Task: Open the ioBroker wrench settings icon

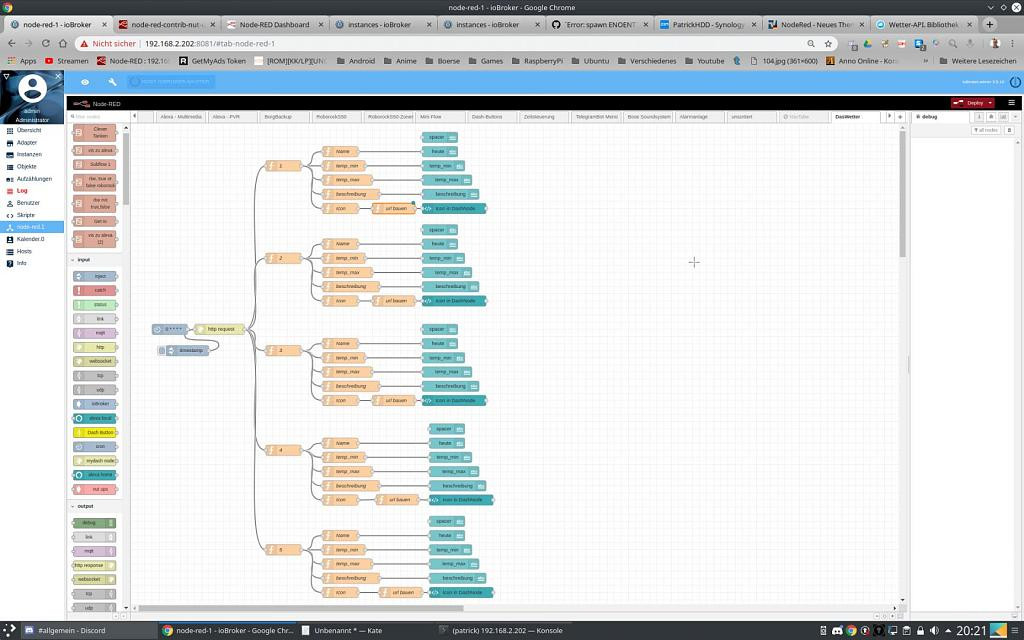Action: (x=112, y=82)
